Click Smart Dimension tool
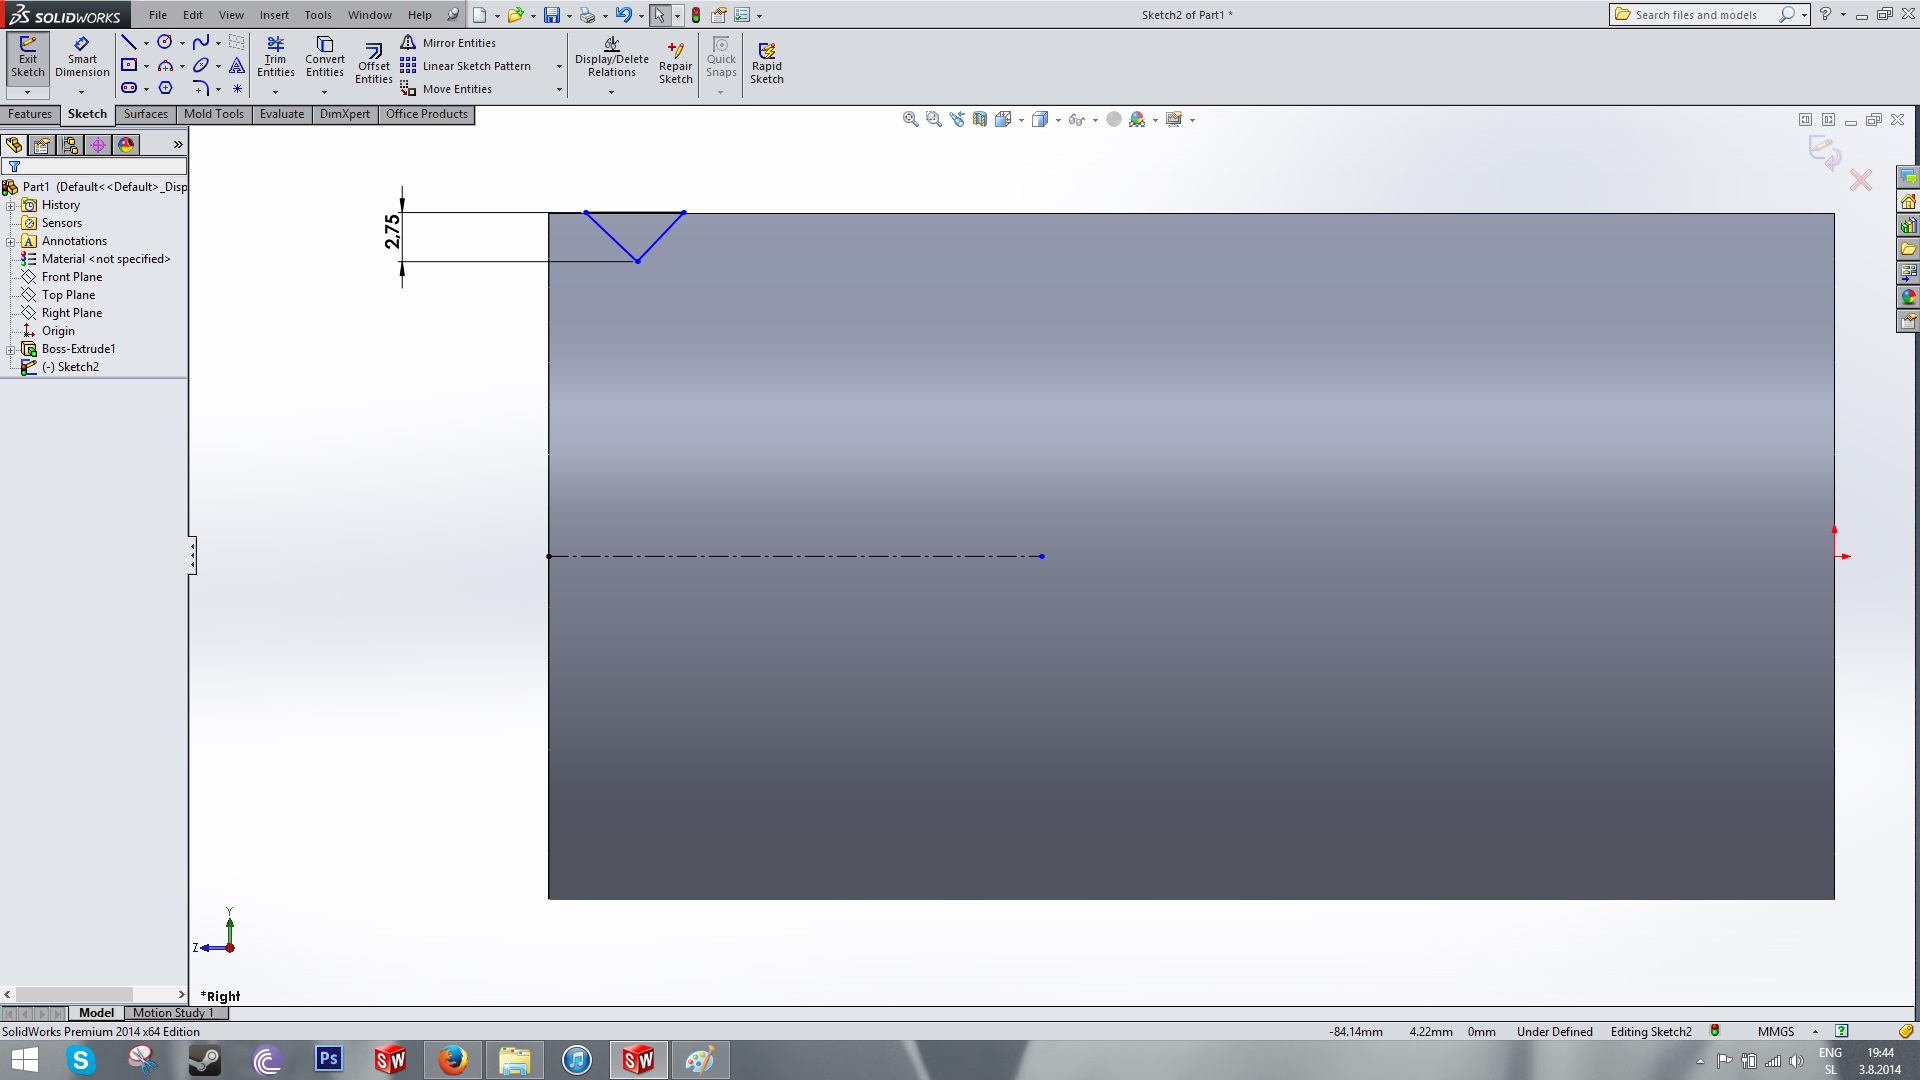Image resolution: width=1920 pixels, height=1080 pixels. [82, 57]
